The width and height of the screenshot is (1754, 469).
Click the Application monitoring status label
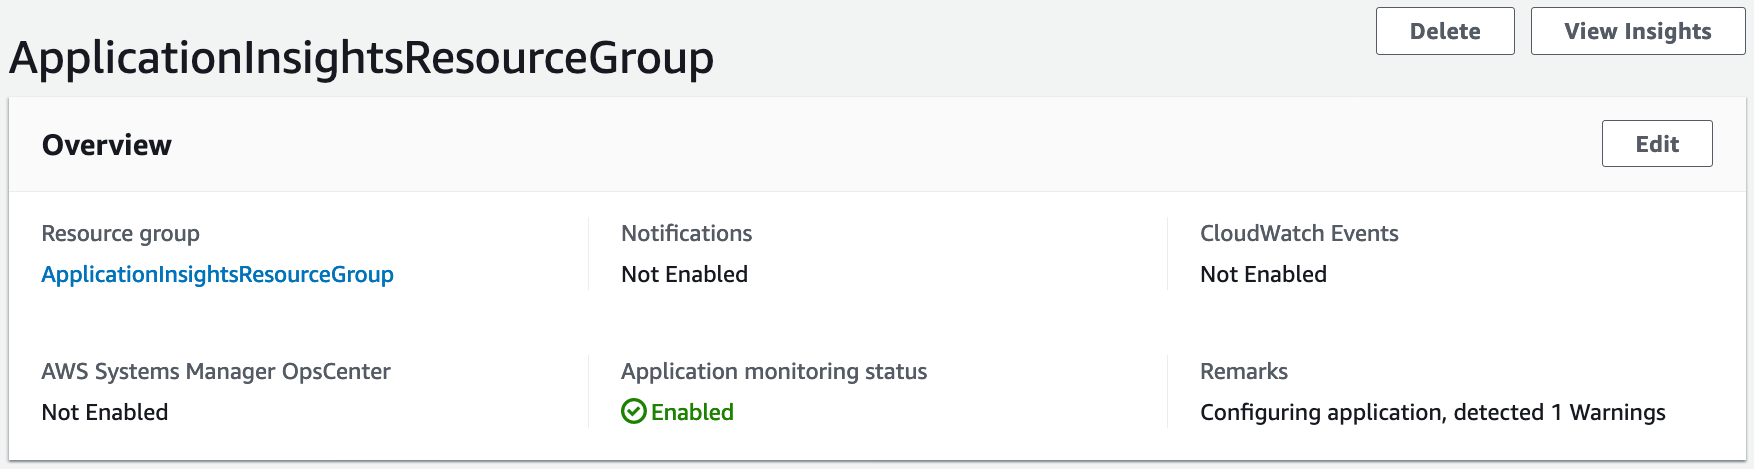tap(773, 371)
